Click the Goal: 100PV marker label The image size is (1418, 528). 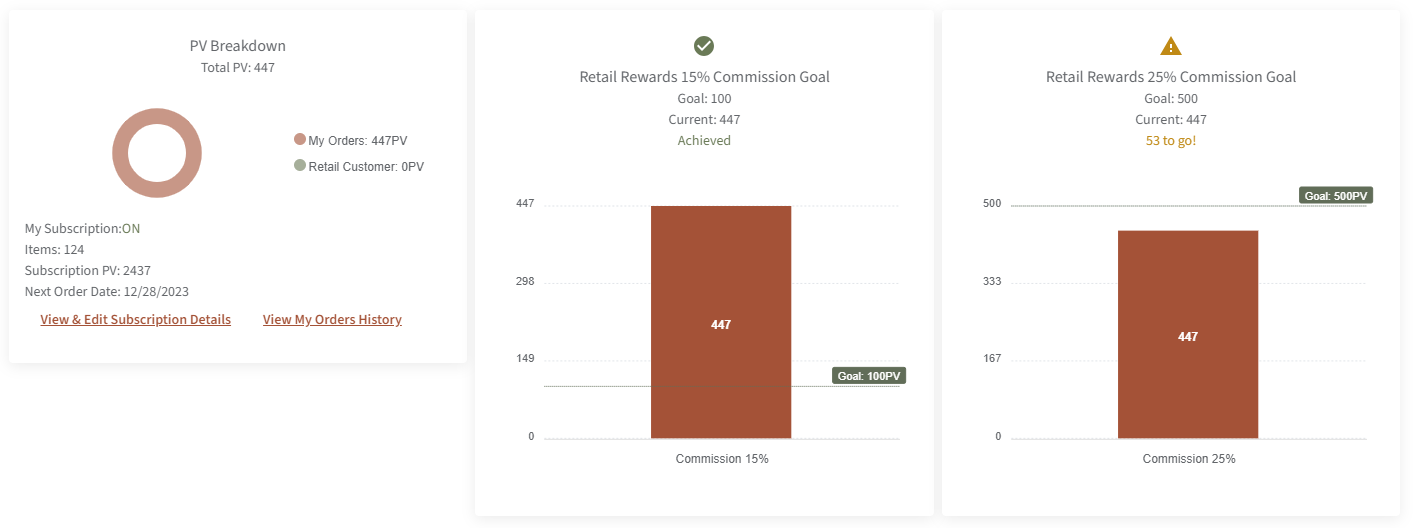868,376
